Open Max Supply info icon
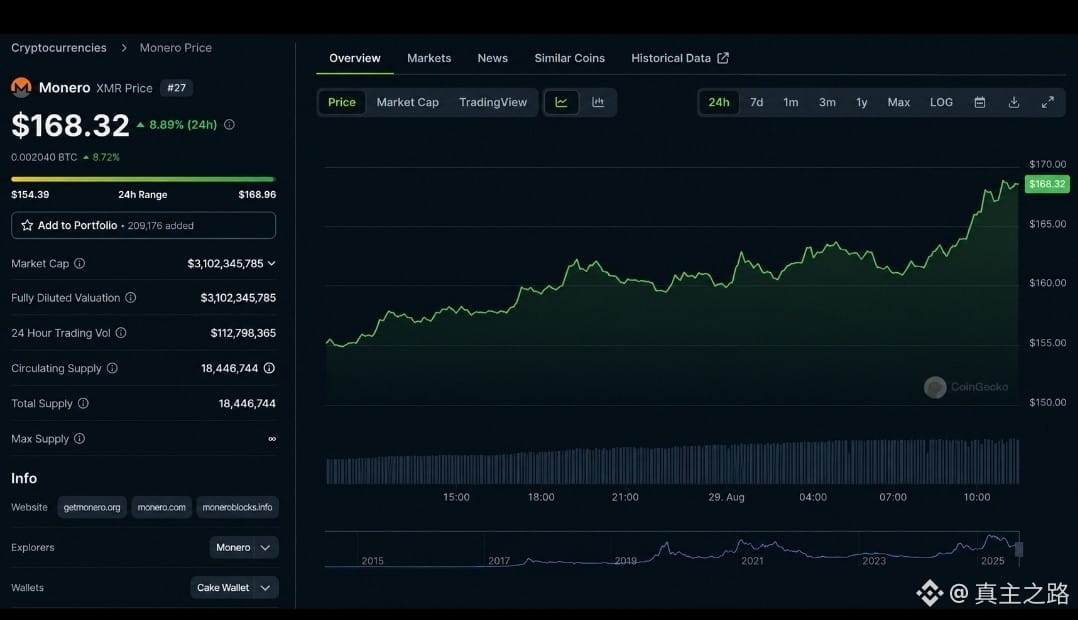Screen dimensions: 1078x620 tap(80, 439)
